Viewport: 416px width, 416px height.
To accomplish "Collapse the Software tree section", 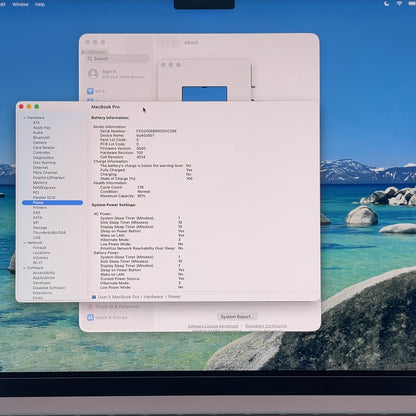I will coord(24,268).
